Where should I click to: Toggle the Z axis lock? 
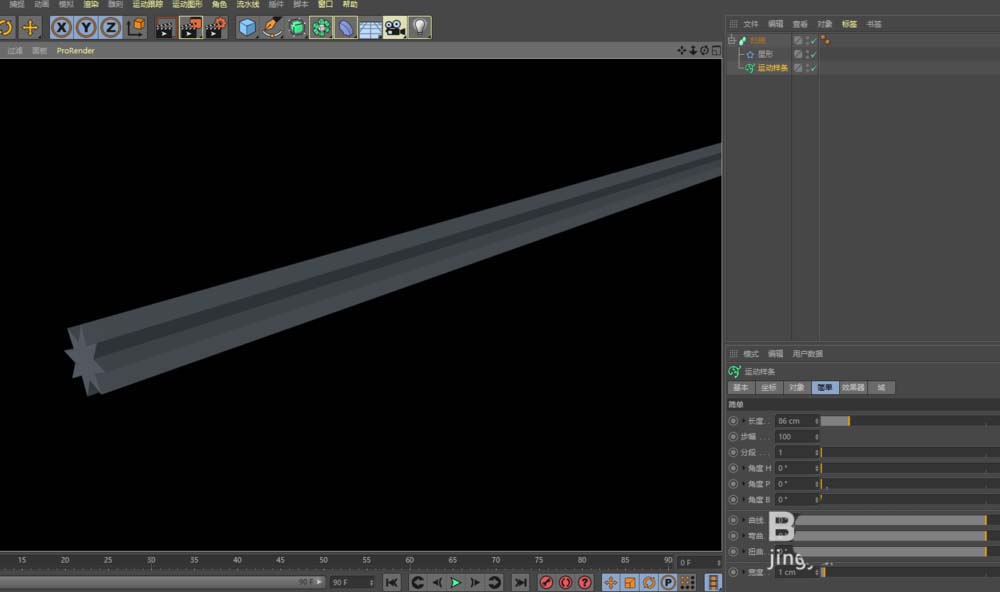point(110,28)
